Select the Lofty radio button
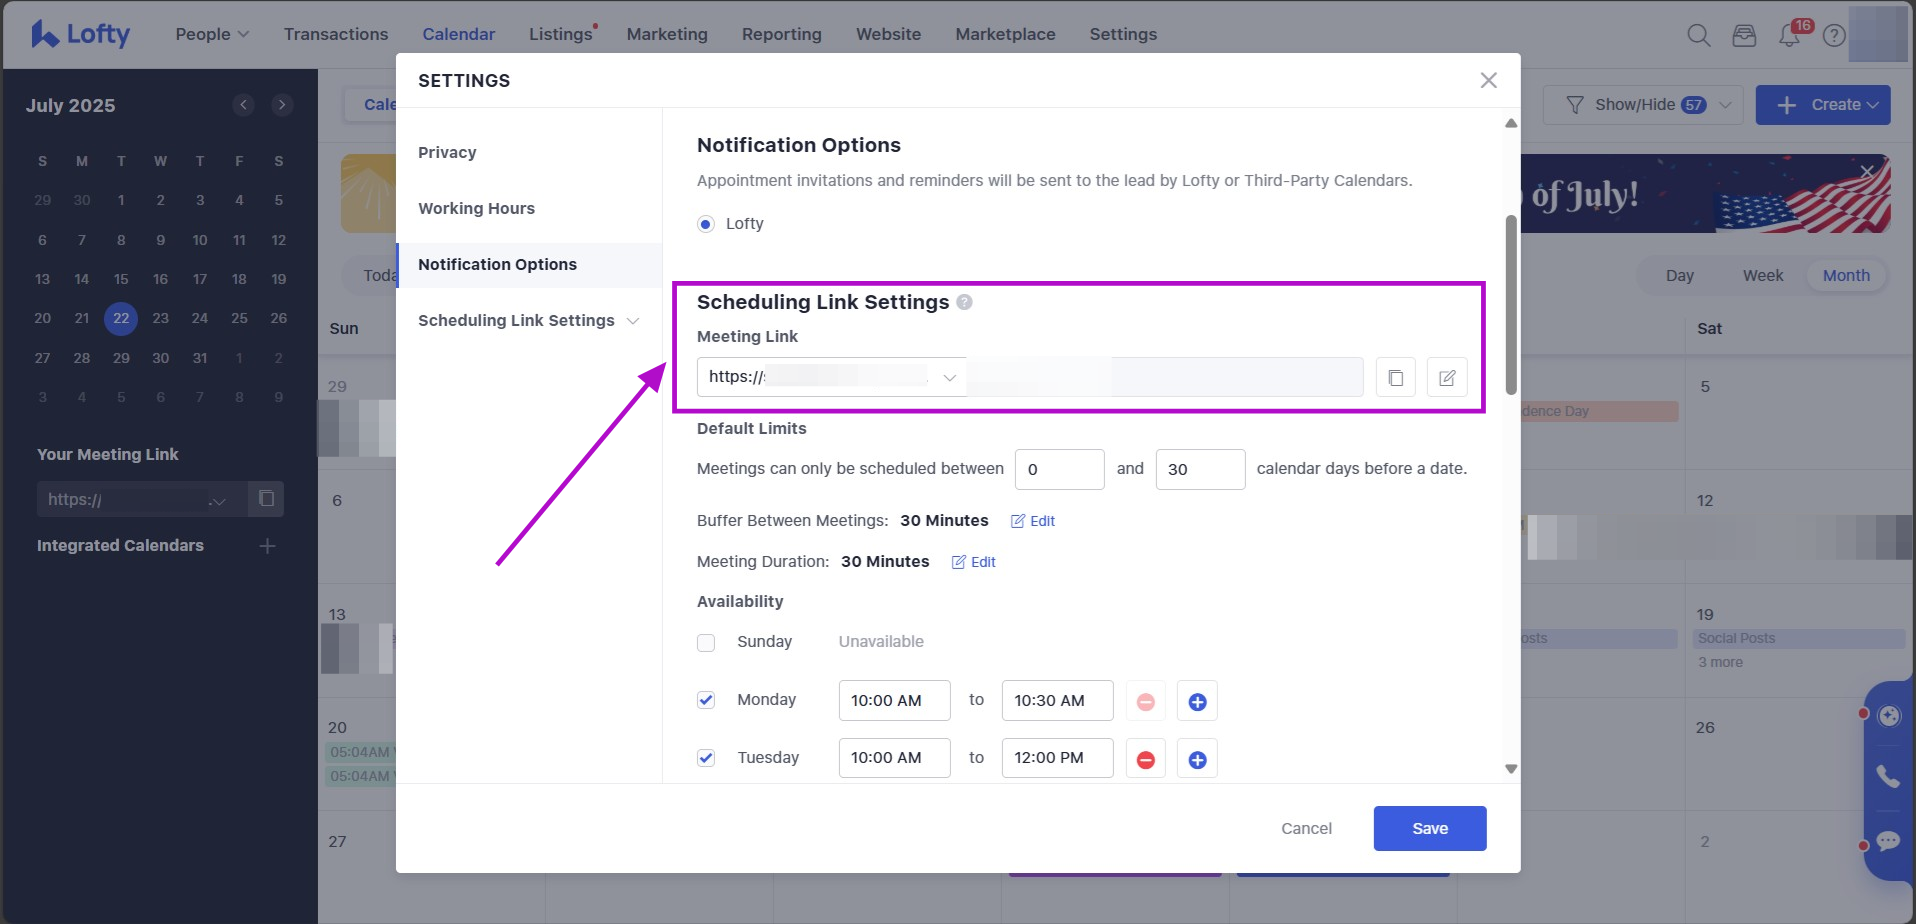1916x924 pixels. 706,224
